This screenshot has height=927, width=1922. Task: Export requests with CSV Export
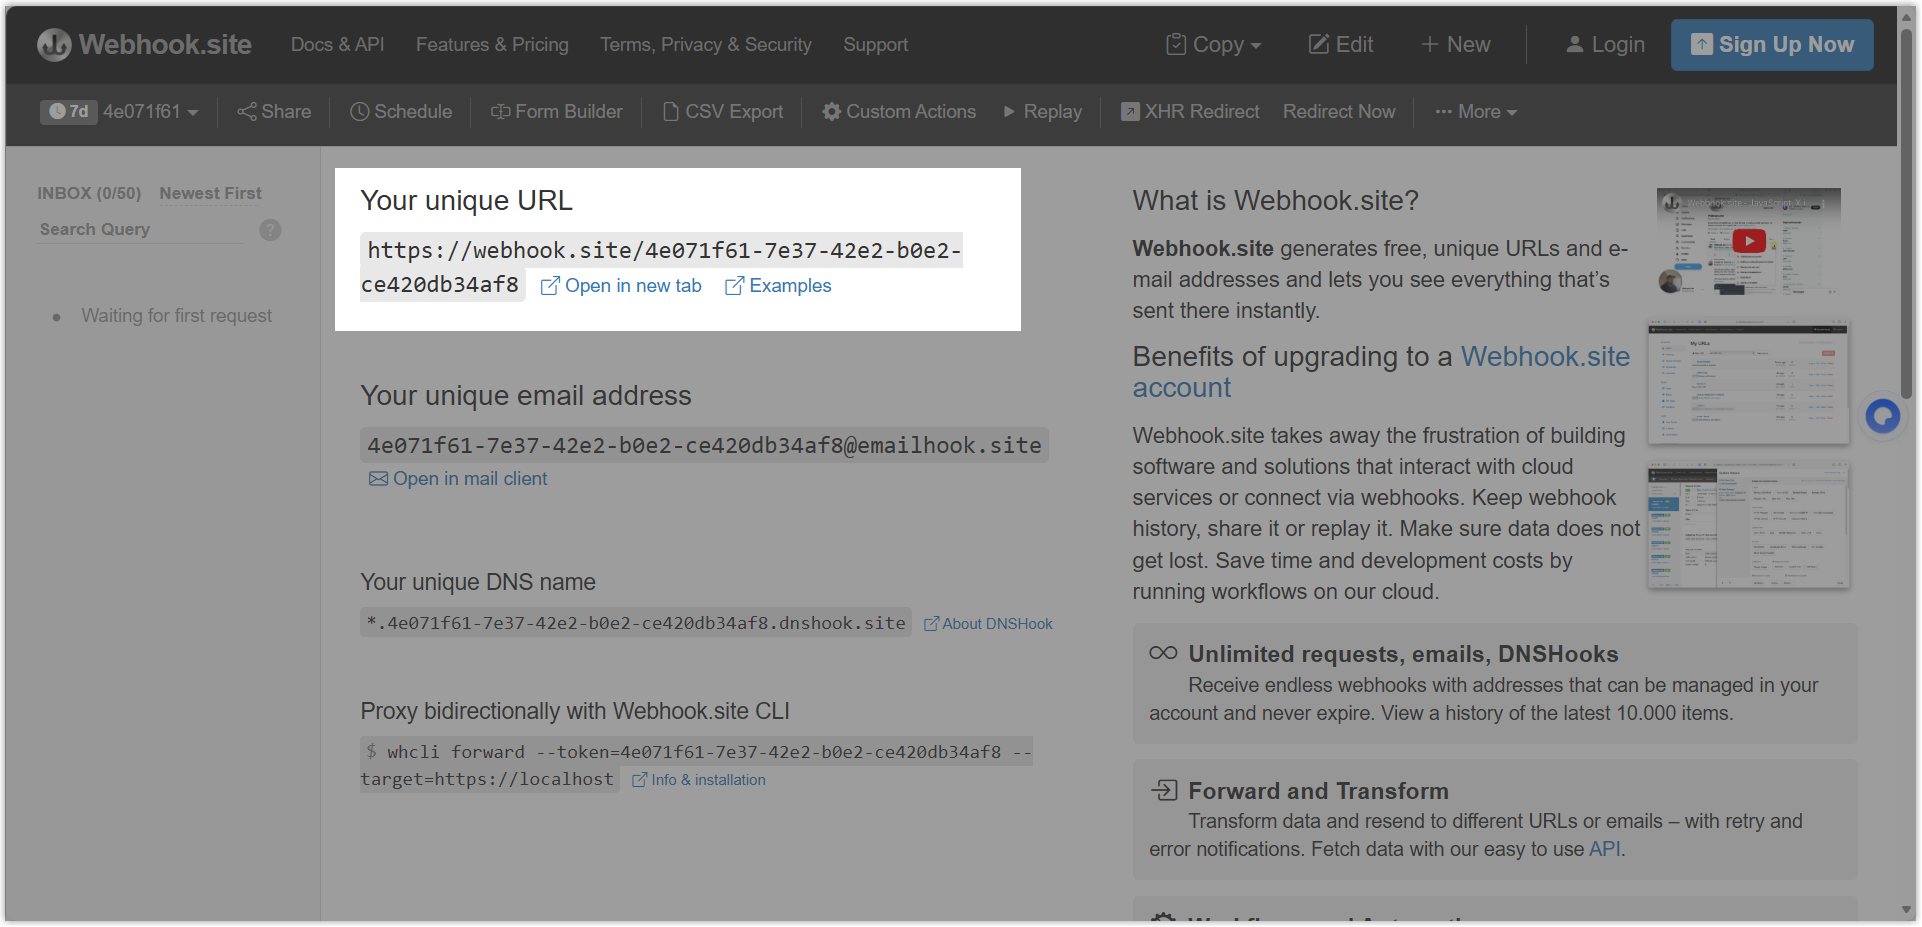(723, 112)
